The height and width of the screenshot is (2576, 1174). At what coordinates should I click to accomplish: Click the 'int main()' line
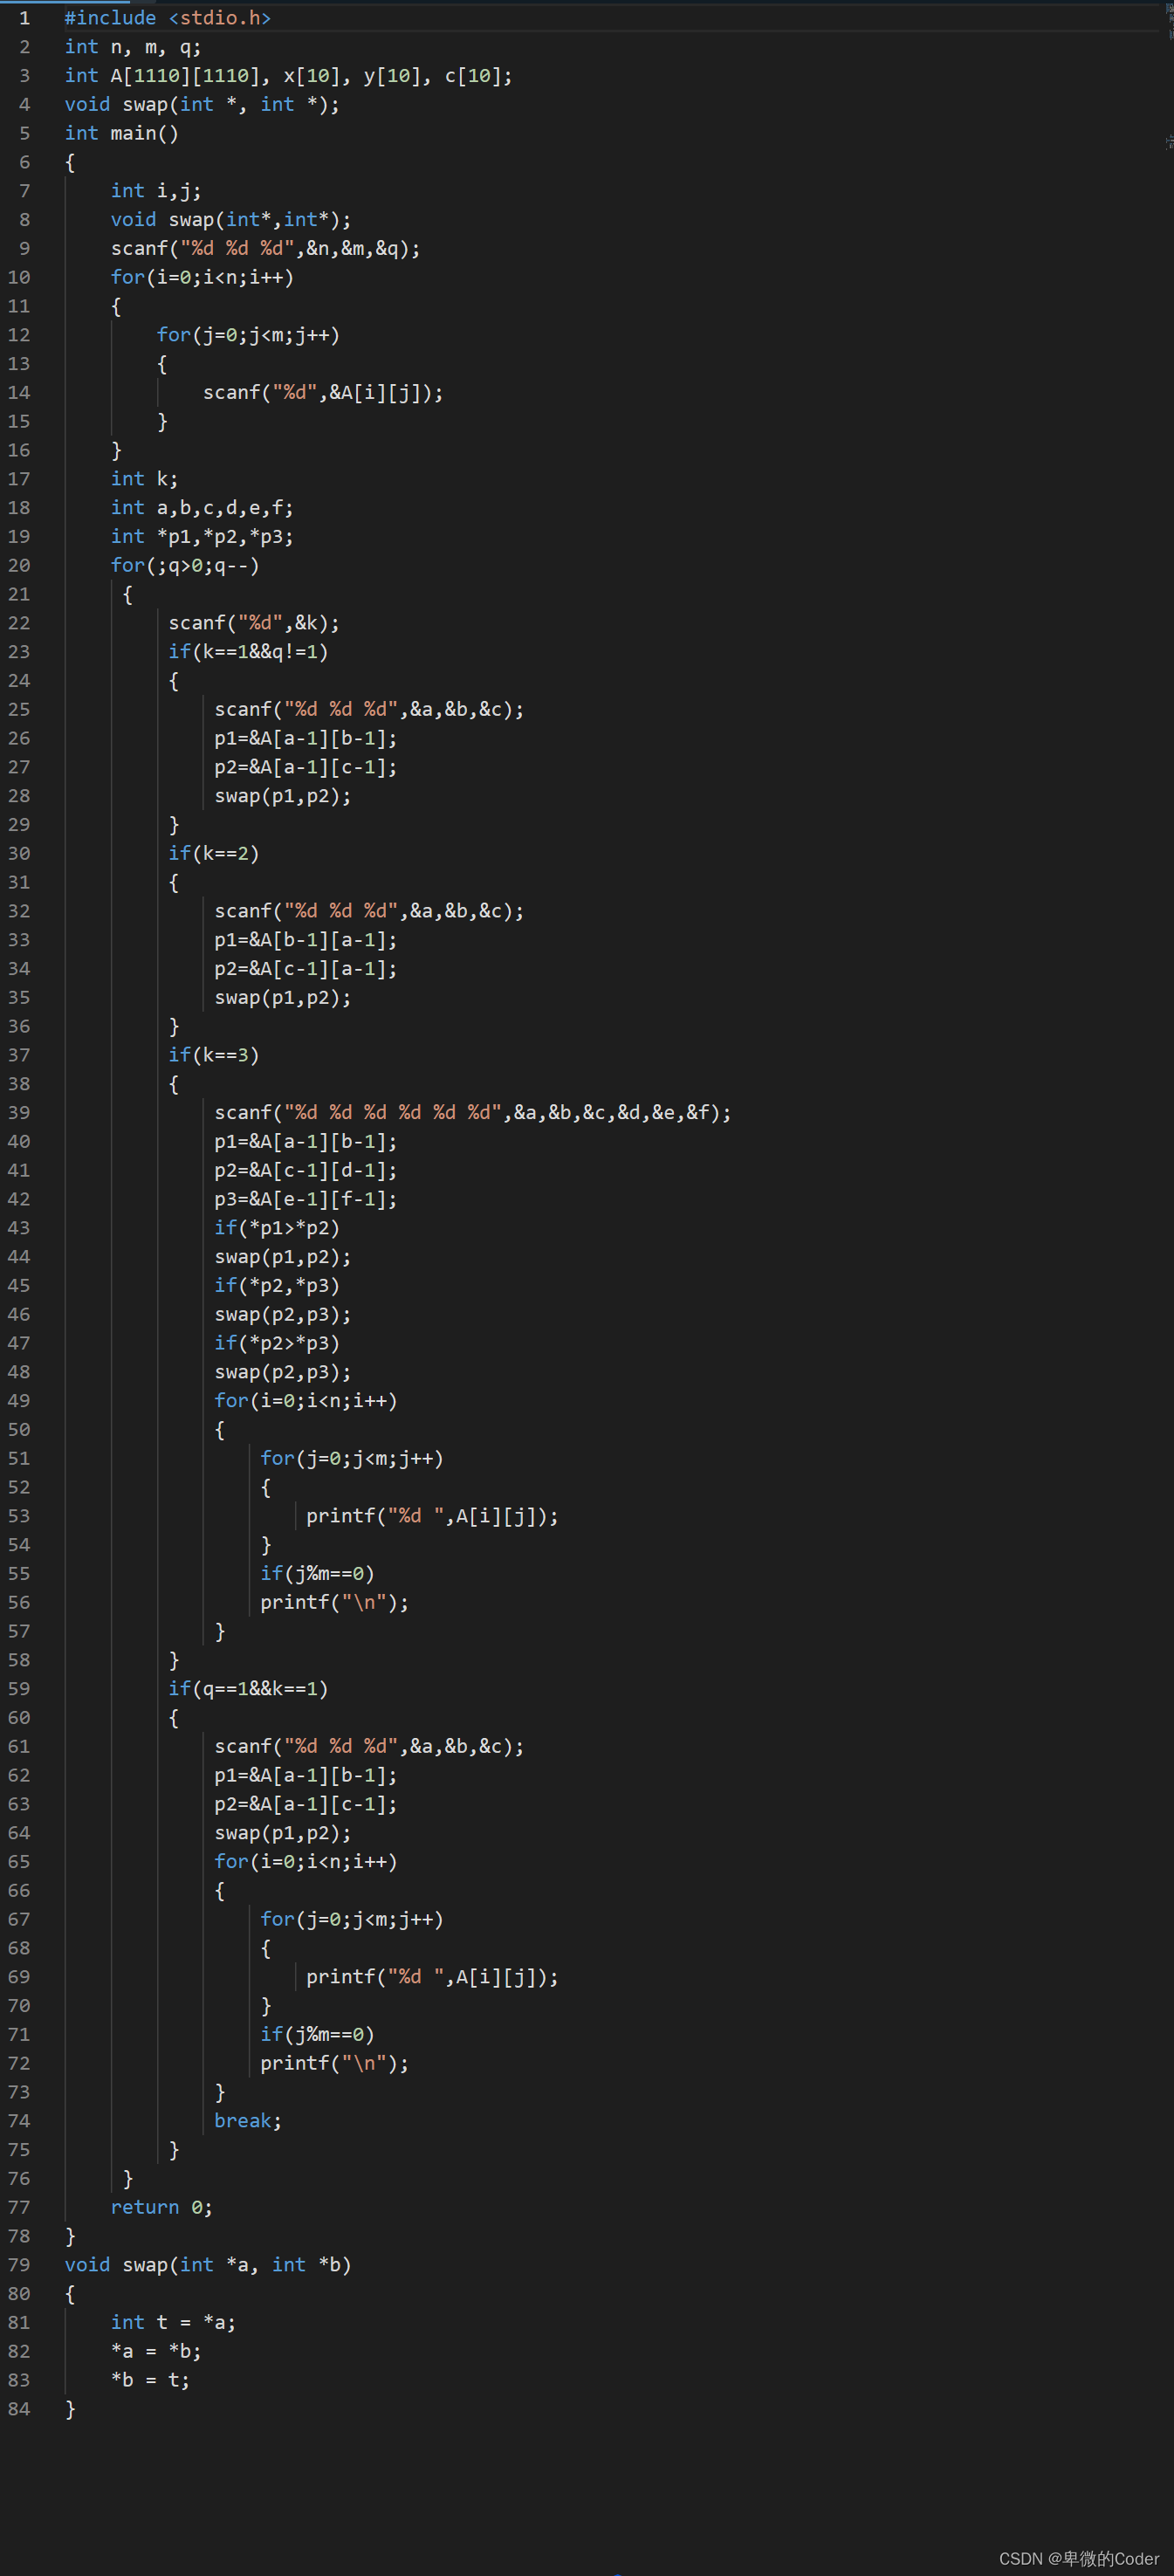(121, 133)
